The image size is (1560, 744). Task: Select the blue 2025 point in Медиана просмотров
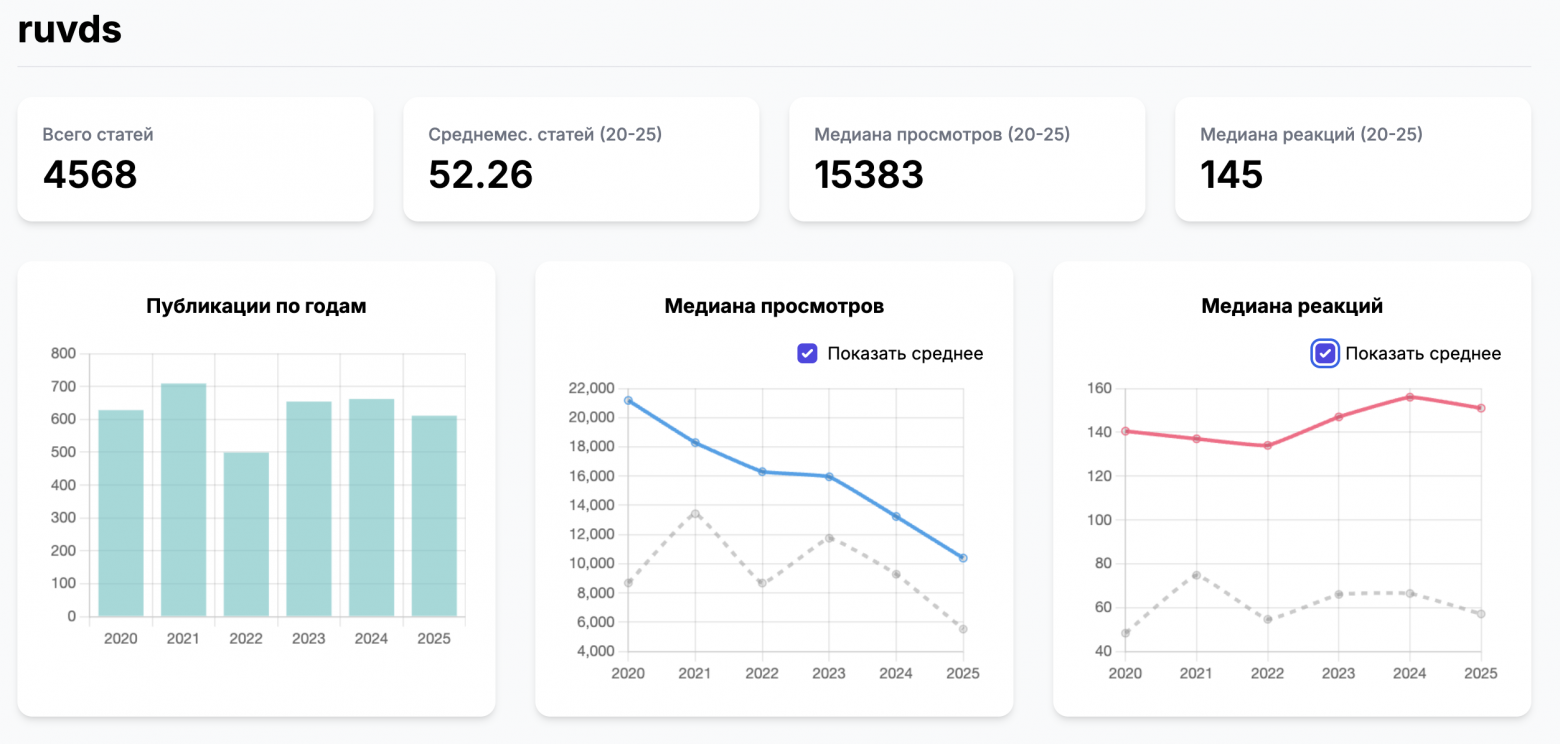tap(963, 558)
